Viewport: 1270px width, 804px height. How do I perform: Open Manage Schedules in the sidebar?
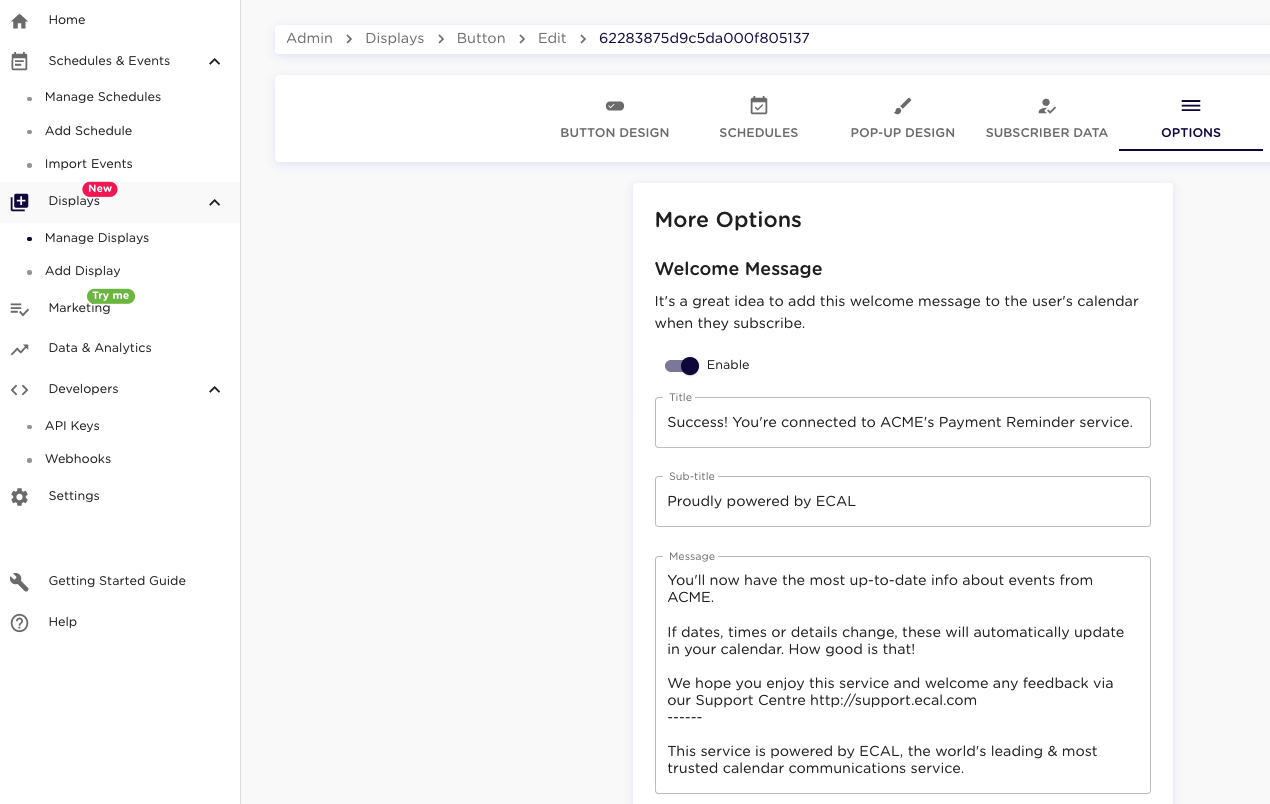(x=102, y=97)
